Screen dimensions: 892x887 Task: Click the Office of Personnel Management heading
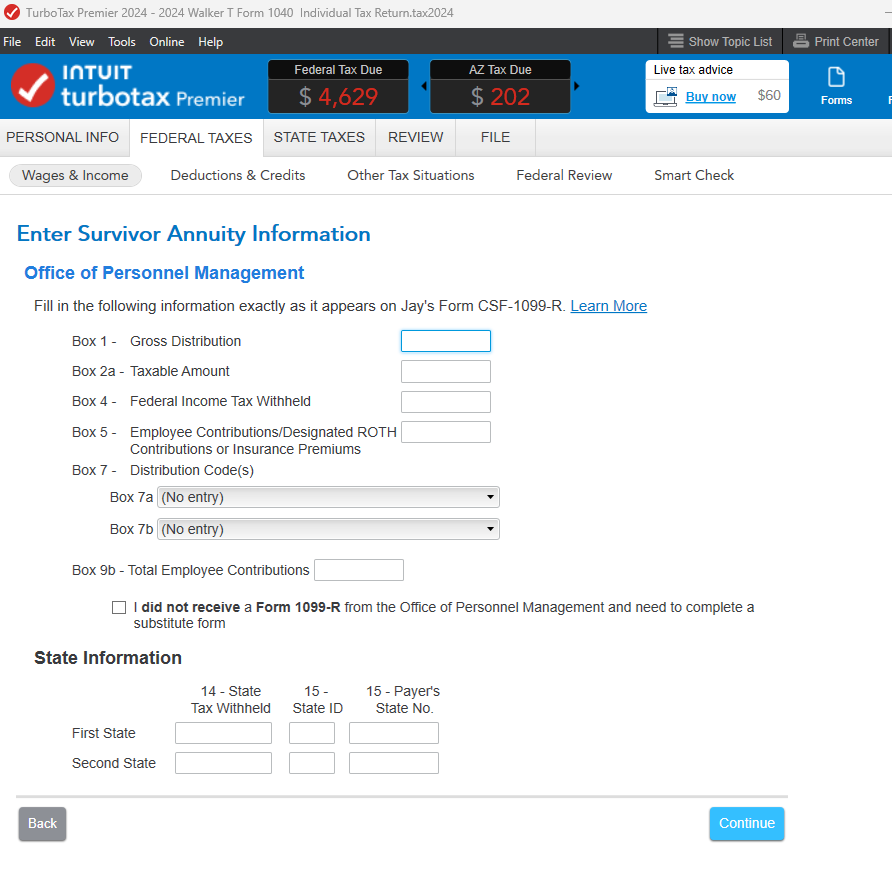164,273
